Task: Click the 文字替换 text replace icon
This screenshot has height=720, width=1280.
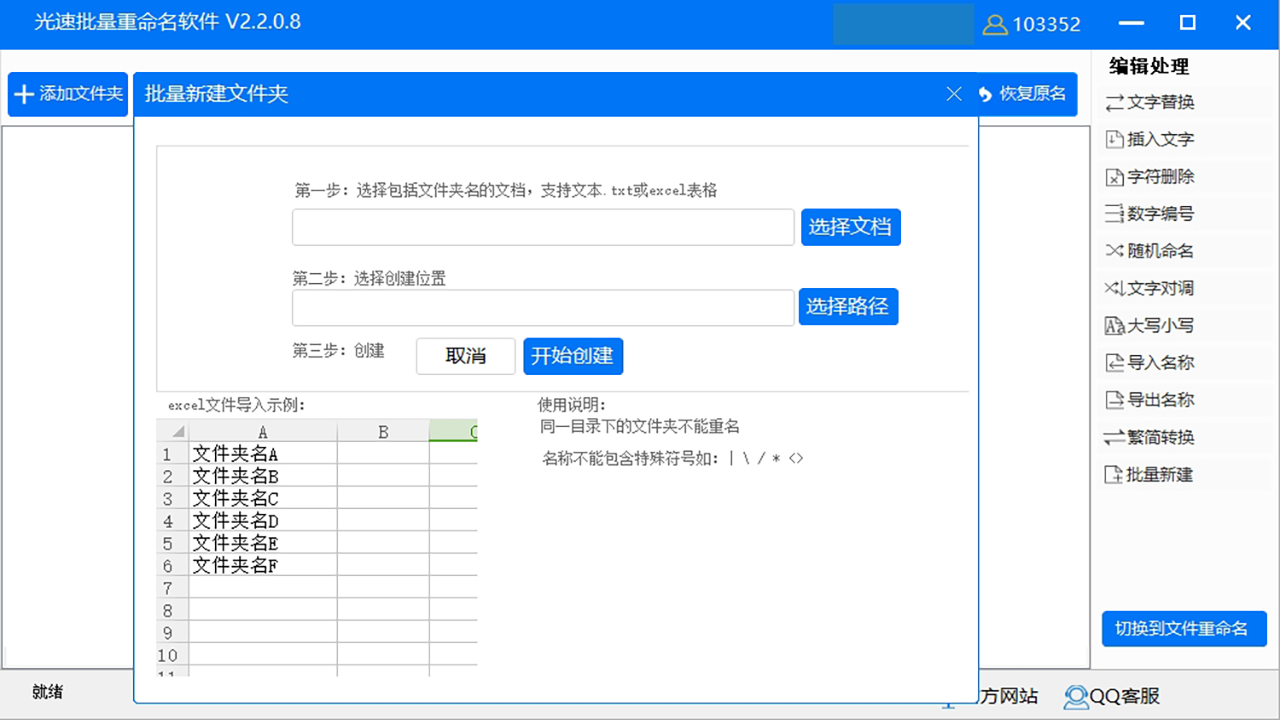Action: (1114, 102)
